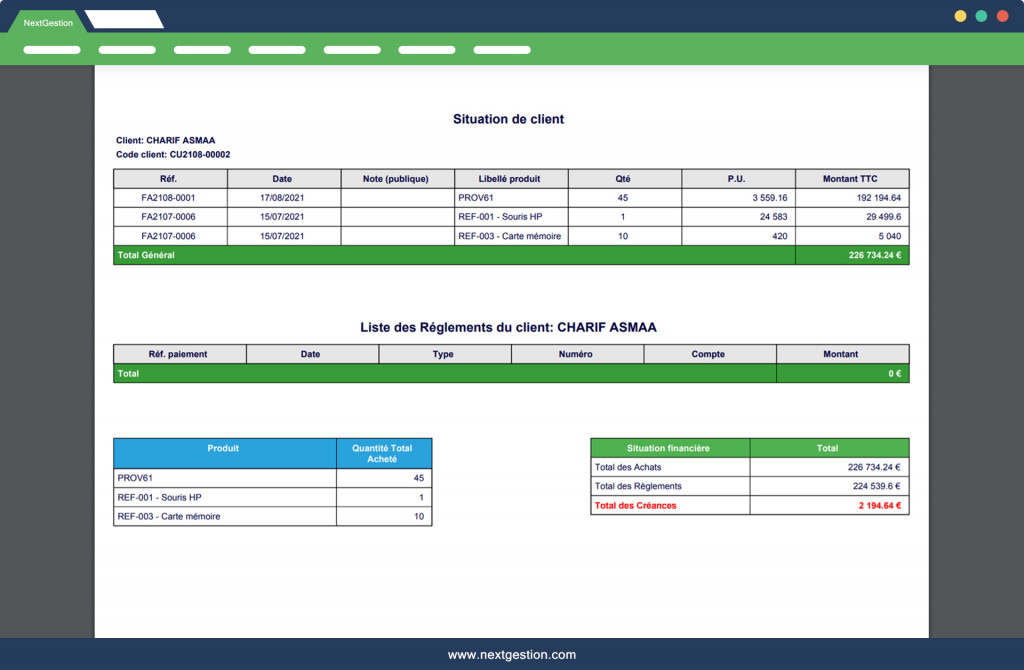The image size is (1024, 670).
Task: Click the Numéro column header
Action: 577,354
